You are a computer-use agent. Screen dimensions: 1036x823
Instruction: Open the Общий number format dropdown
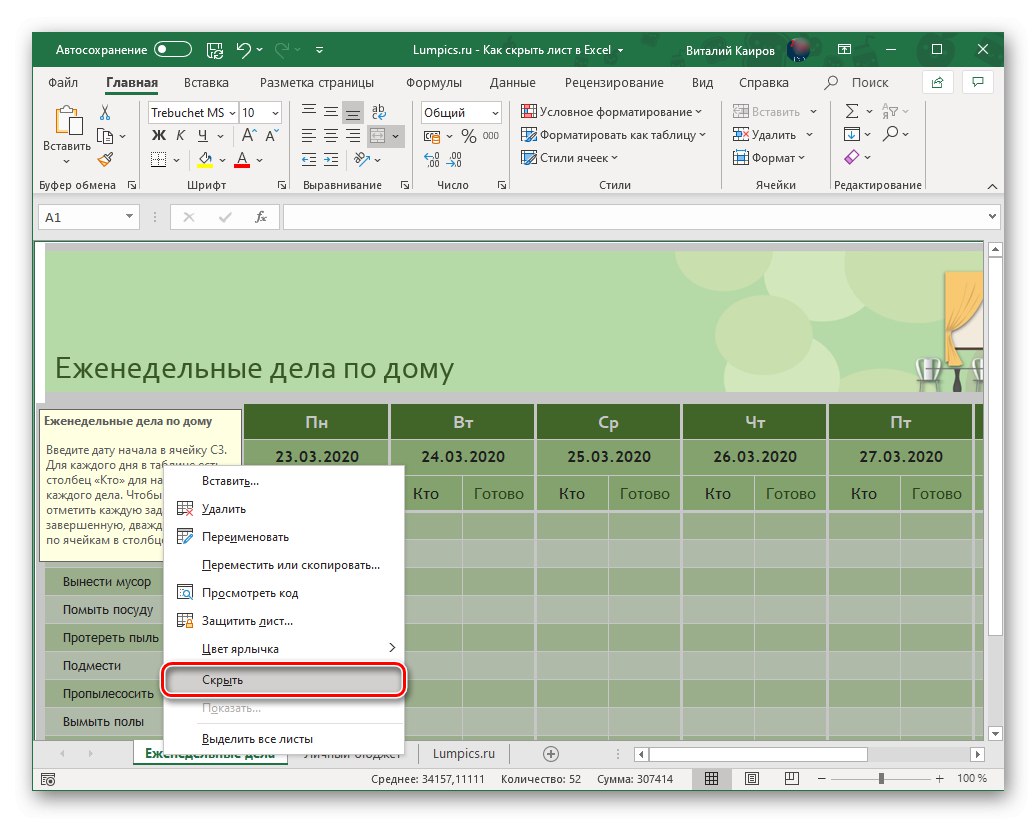(495, 112)
